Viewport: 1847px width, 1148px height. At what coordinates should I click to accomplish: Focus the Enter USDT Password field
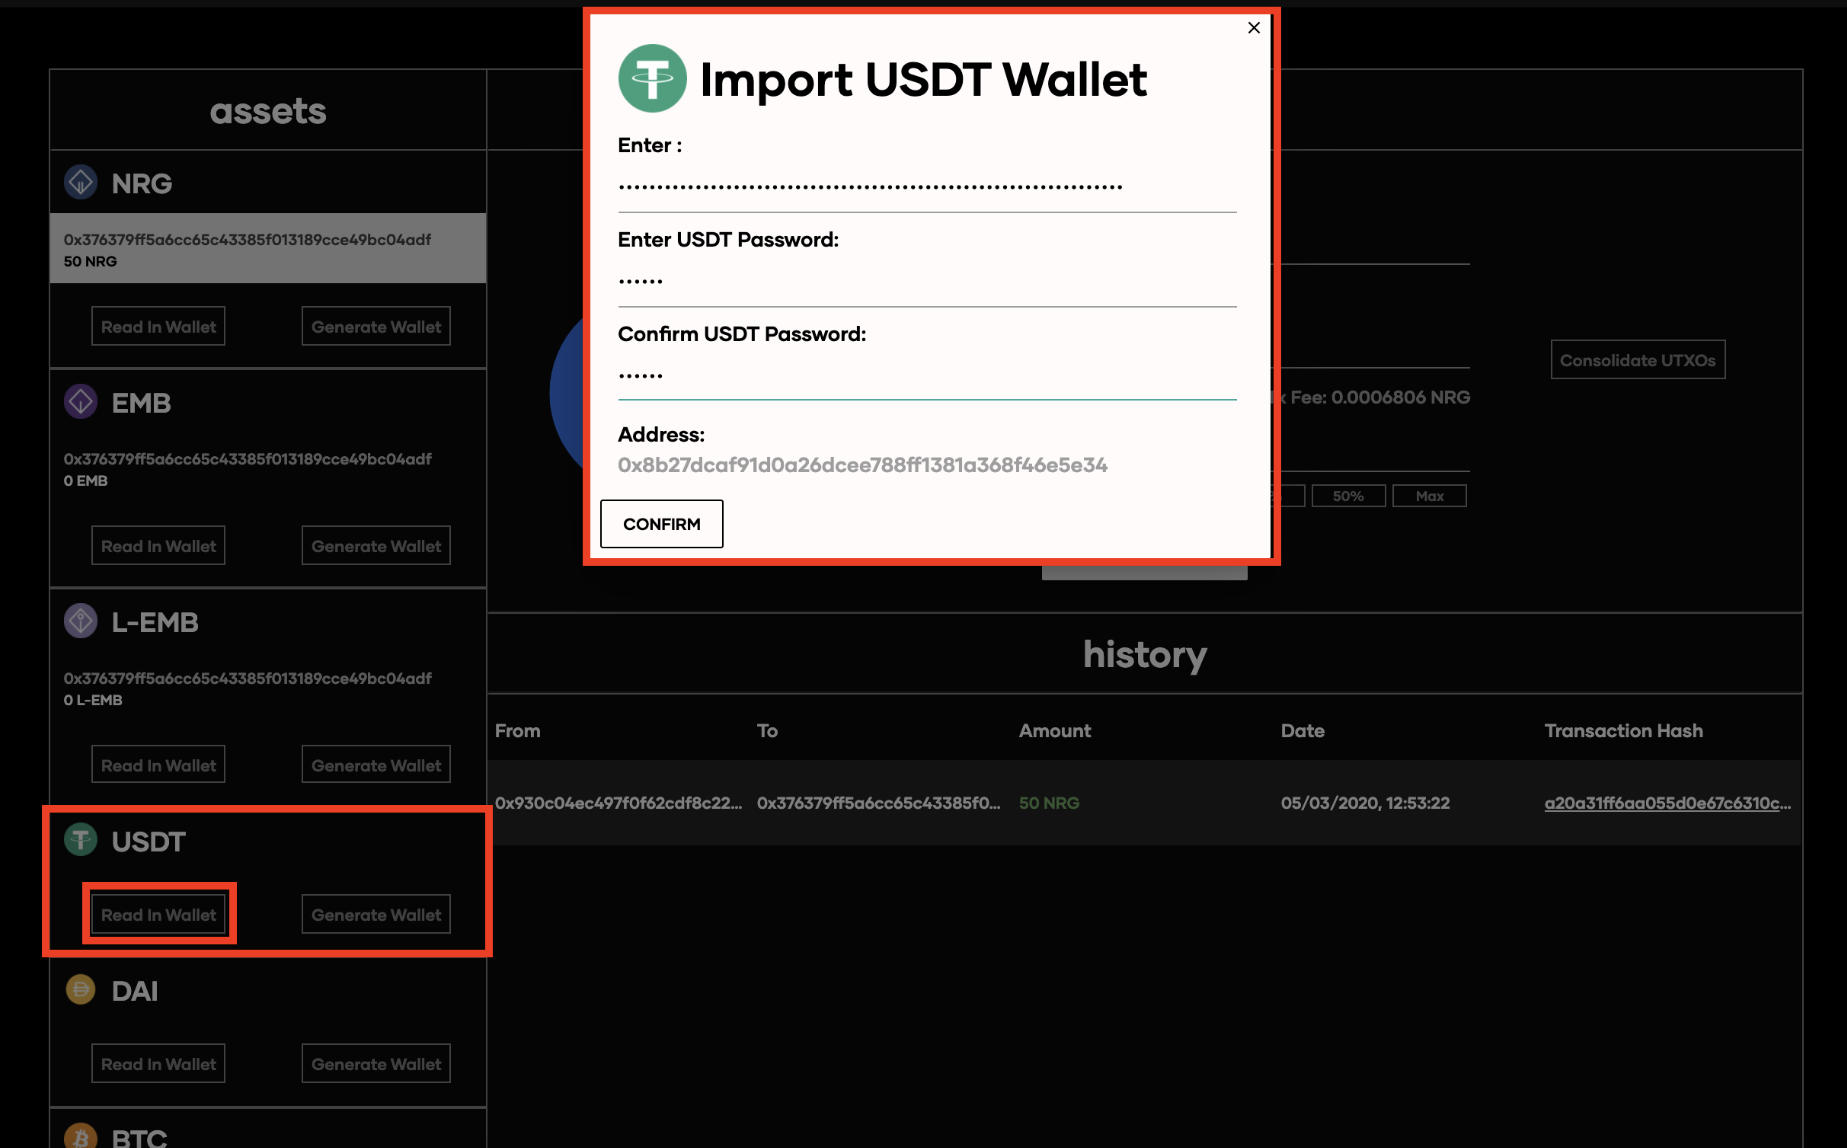pos(927,281)
